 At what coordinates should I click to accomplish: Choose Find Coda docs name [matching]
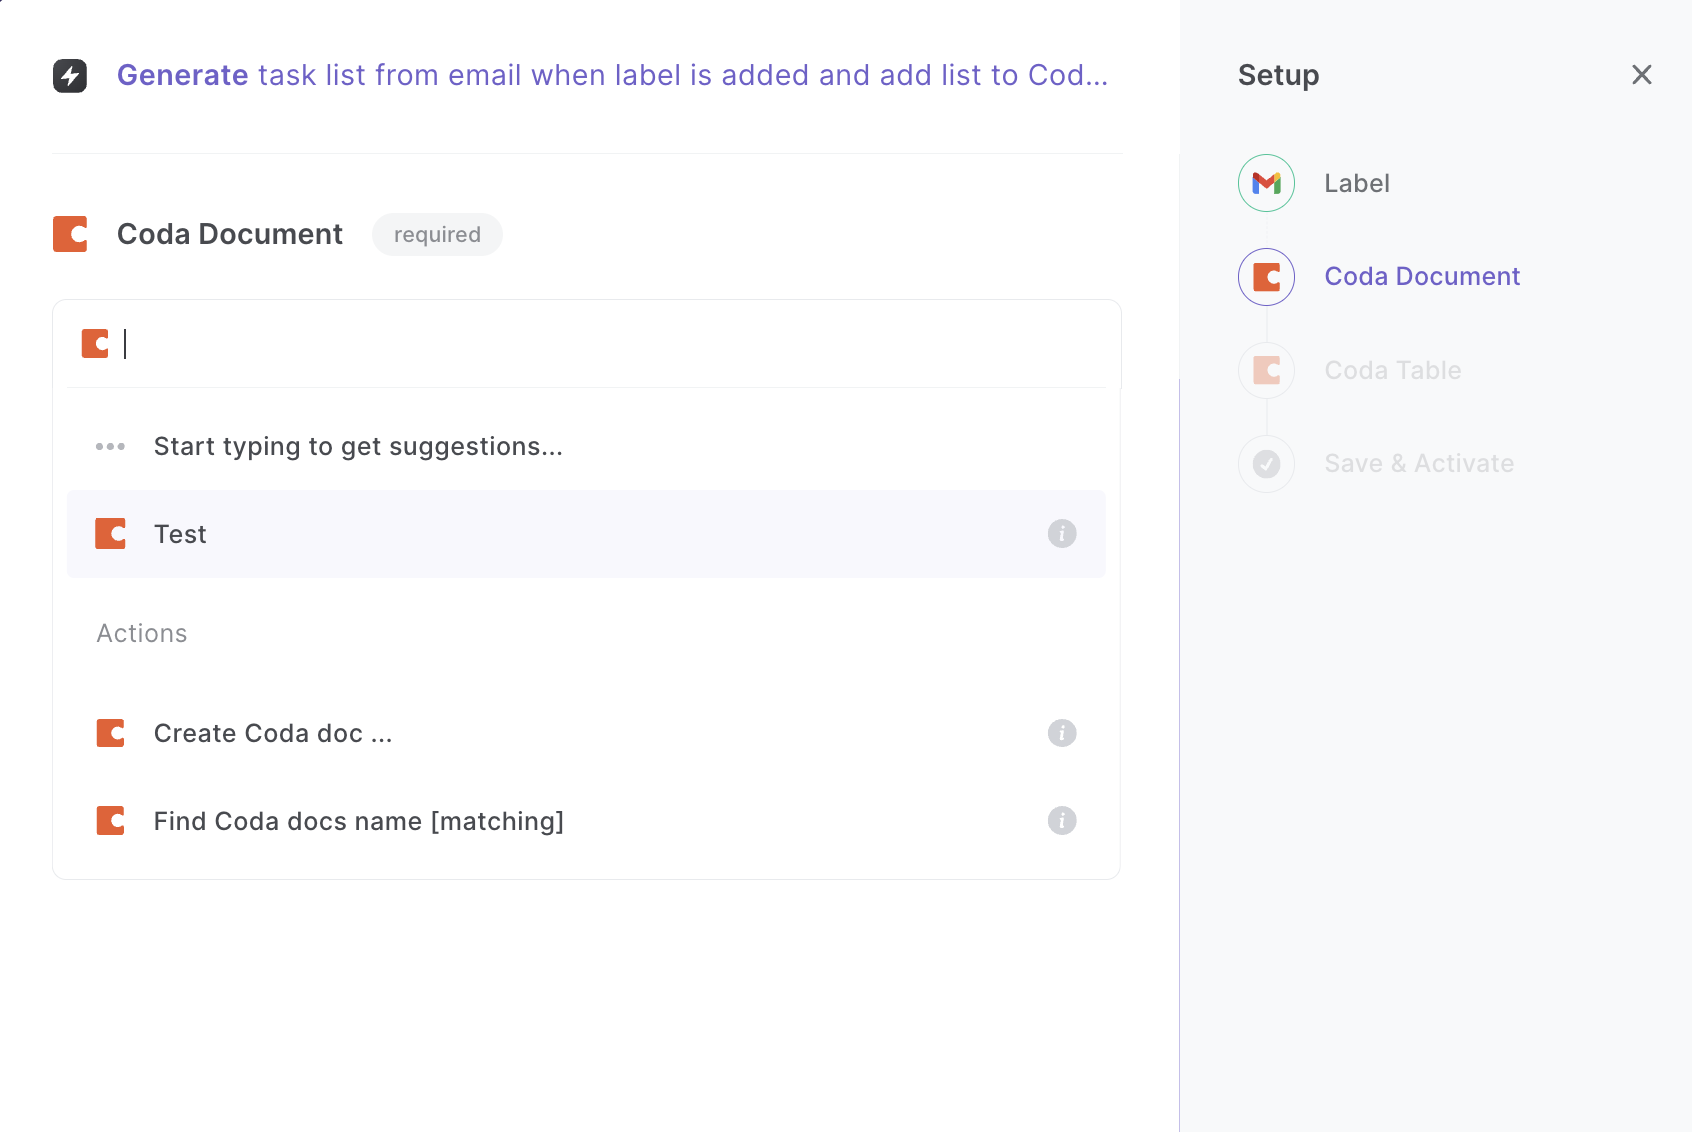[586, 821]
